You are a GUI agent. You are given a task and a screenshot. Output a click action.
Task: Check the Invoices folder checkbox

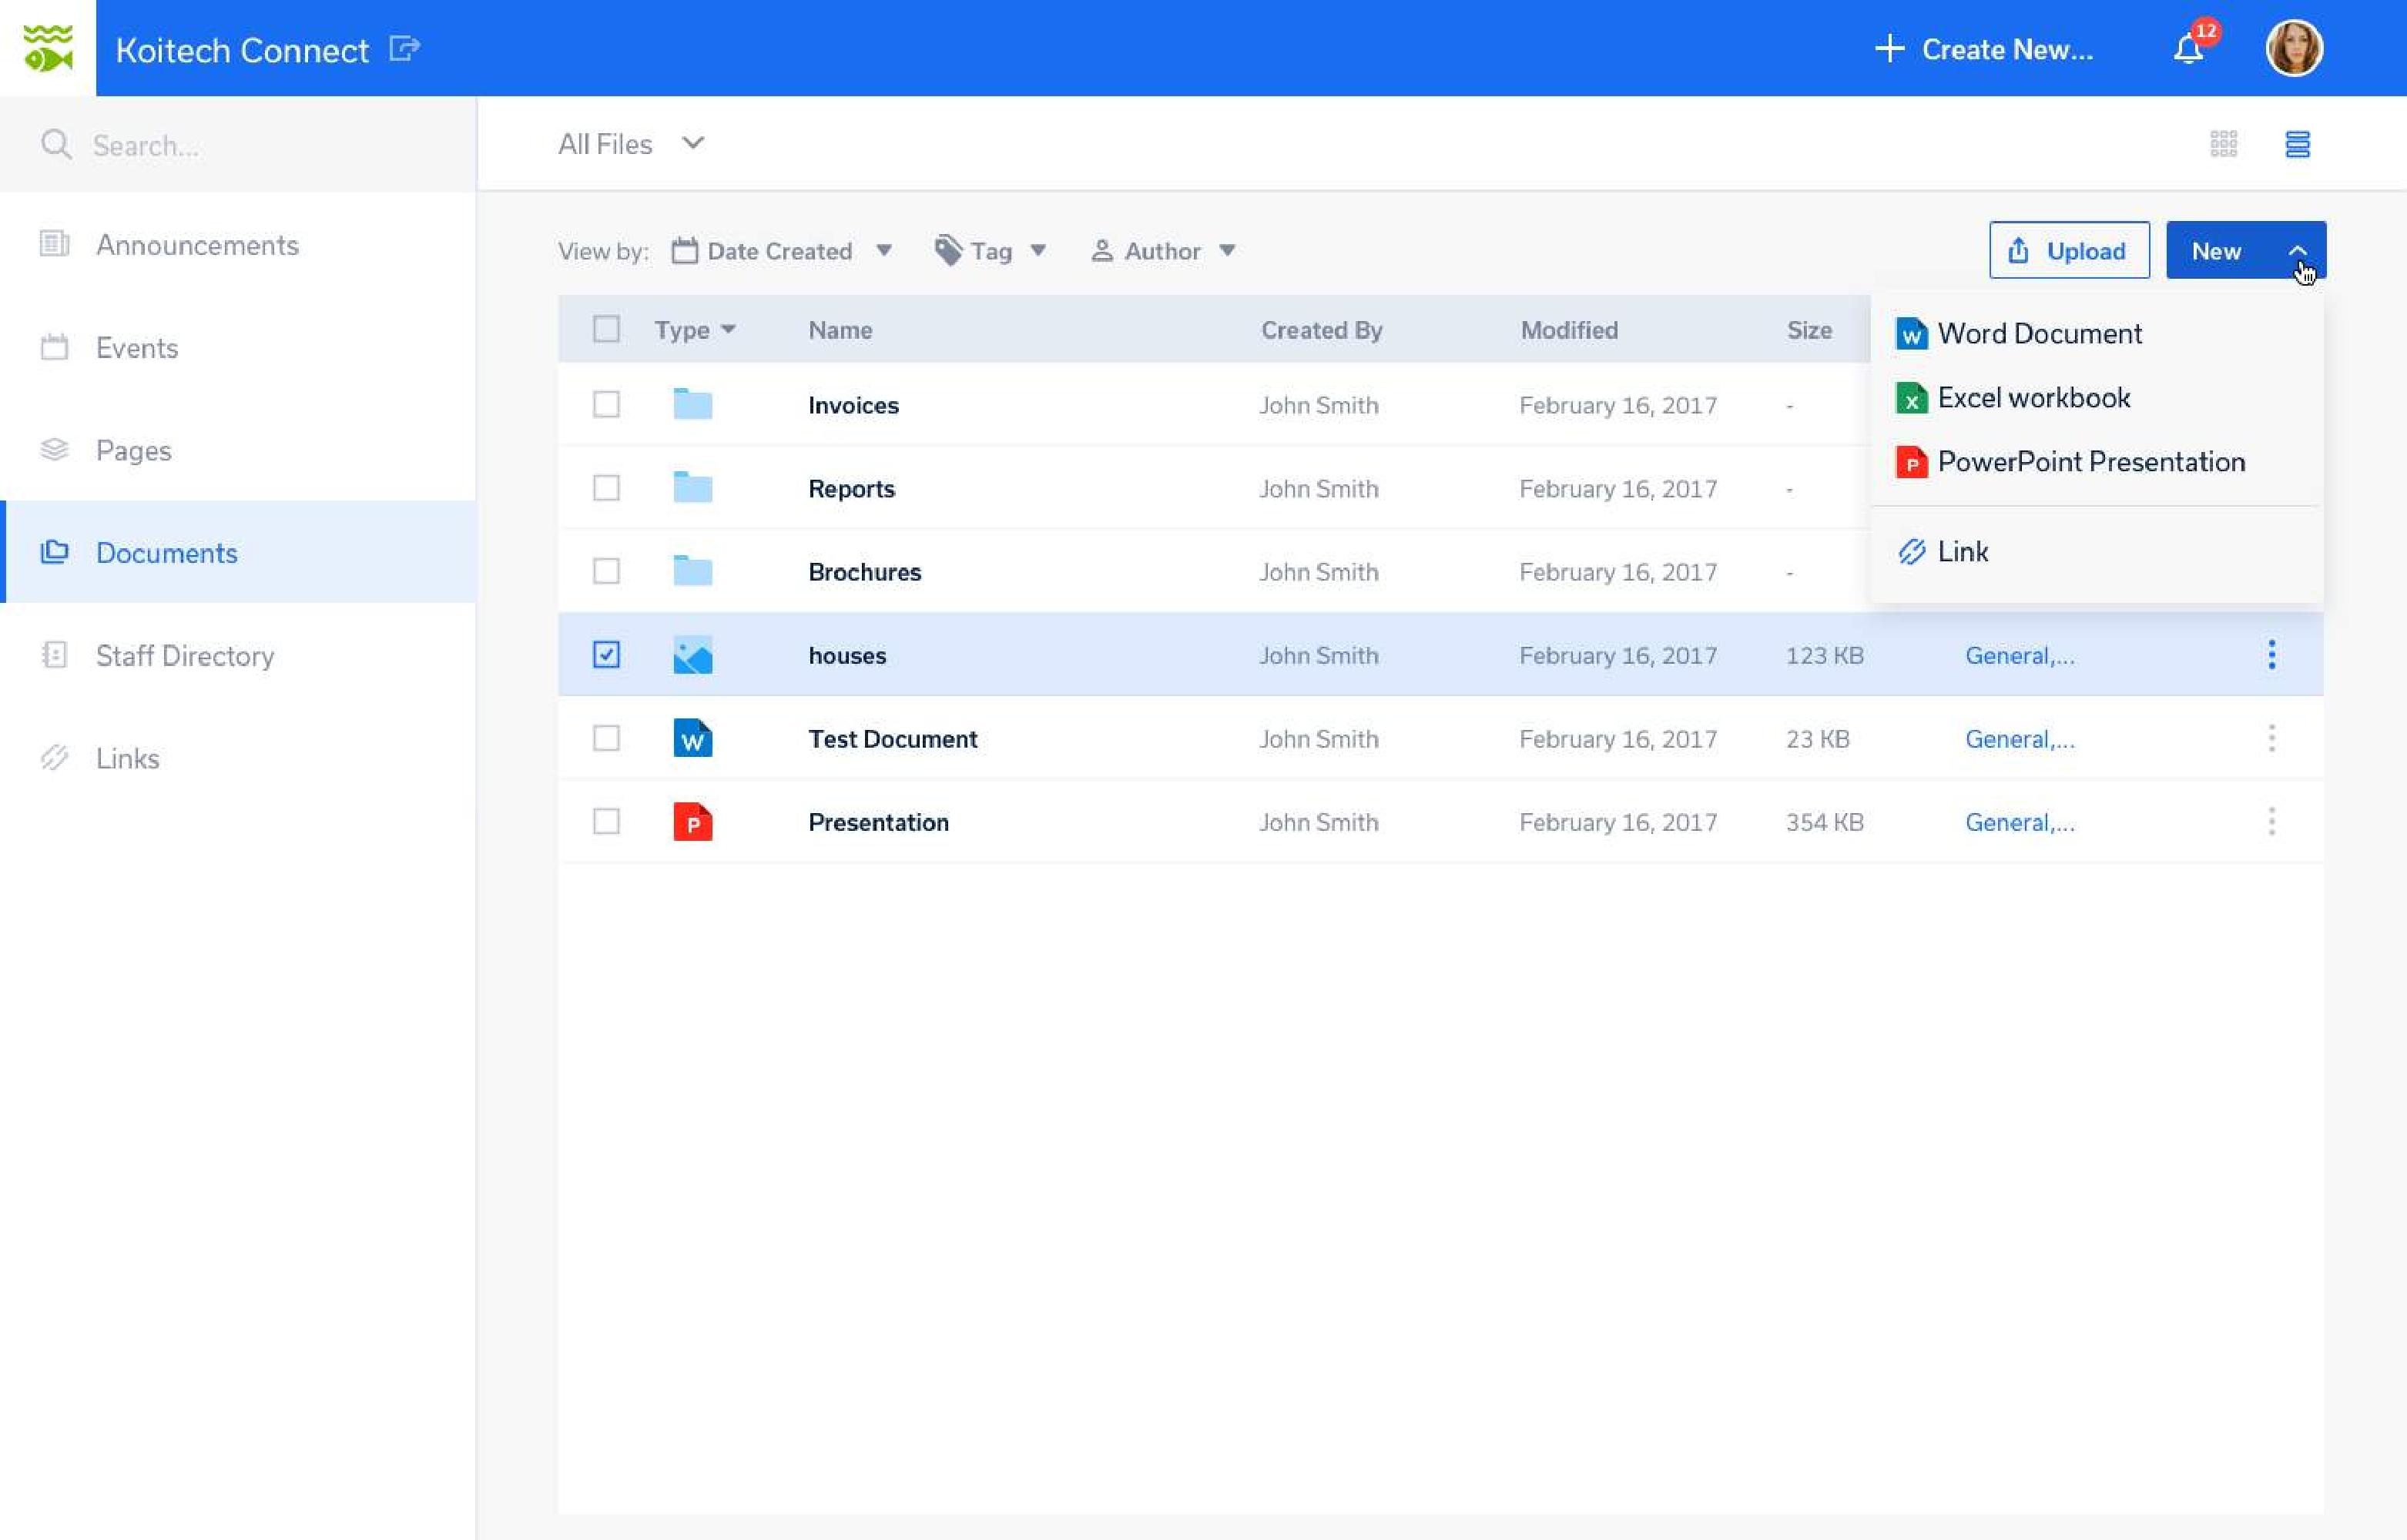(606, 405)
